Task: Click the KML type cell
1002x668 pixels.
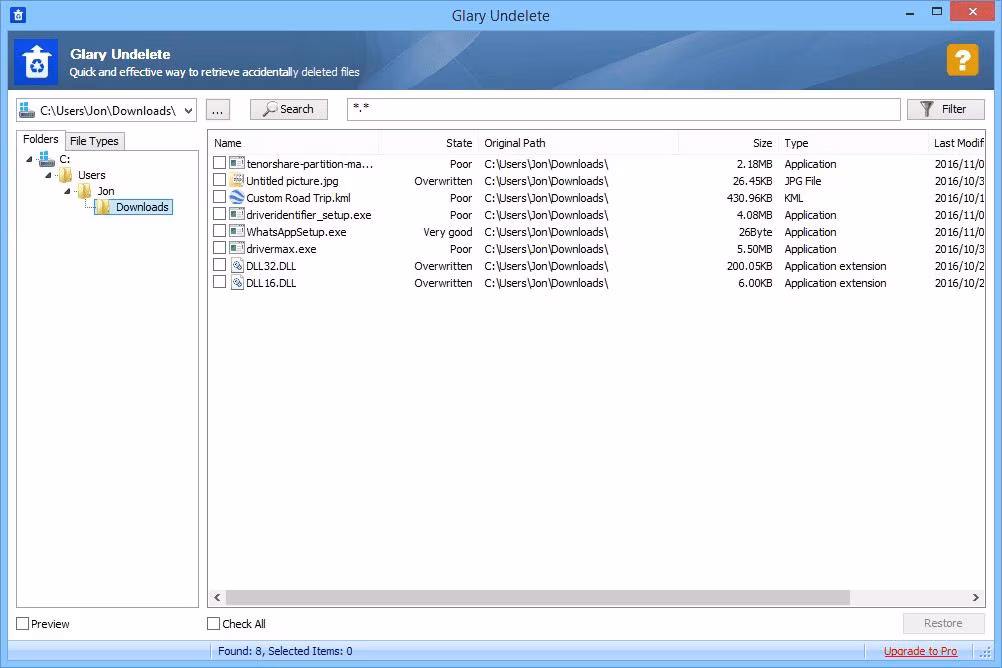Action: pyautogui.click(x=794, y=198)
